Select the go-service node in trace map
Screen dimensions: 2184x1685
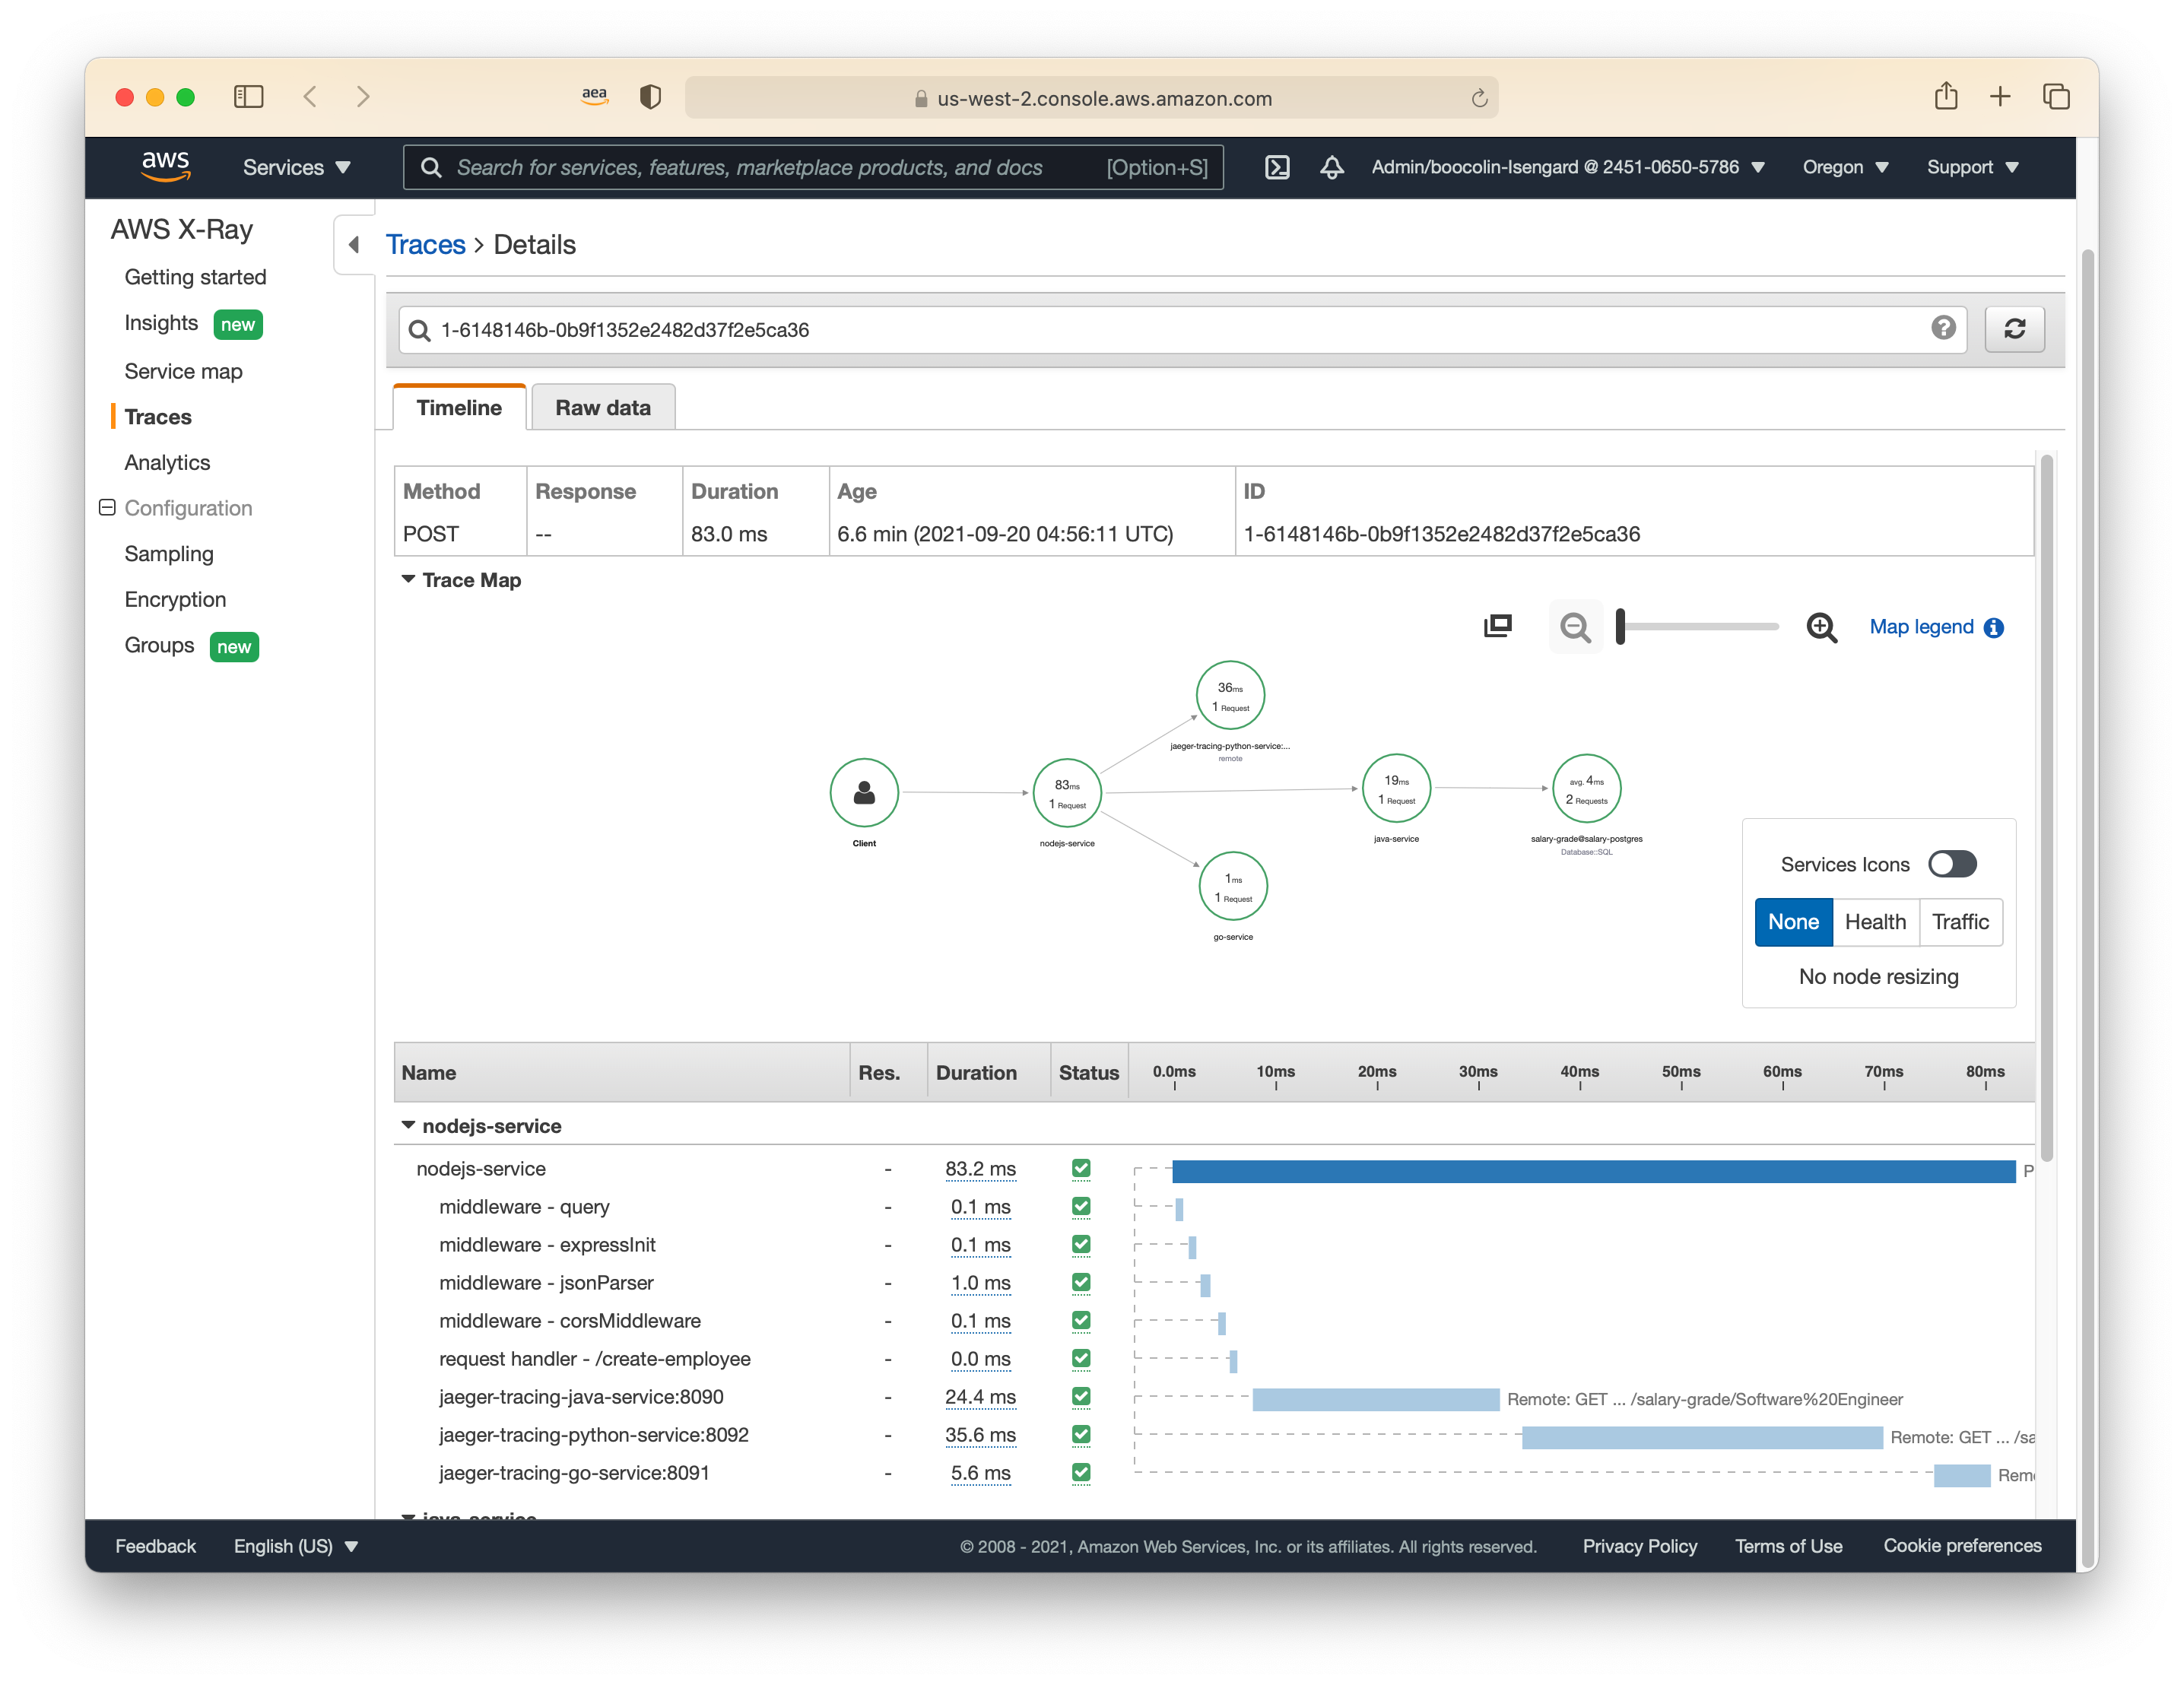[1233, 886]
